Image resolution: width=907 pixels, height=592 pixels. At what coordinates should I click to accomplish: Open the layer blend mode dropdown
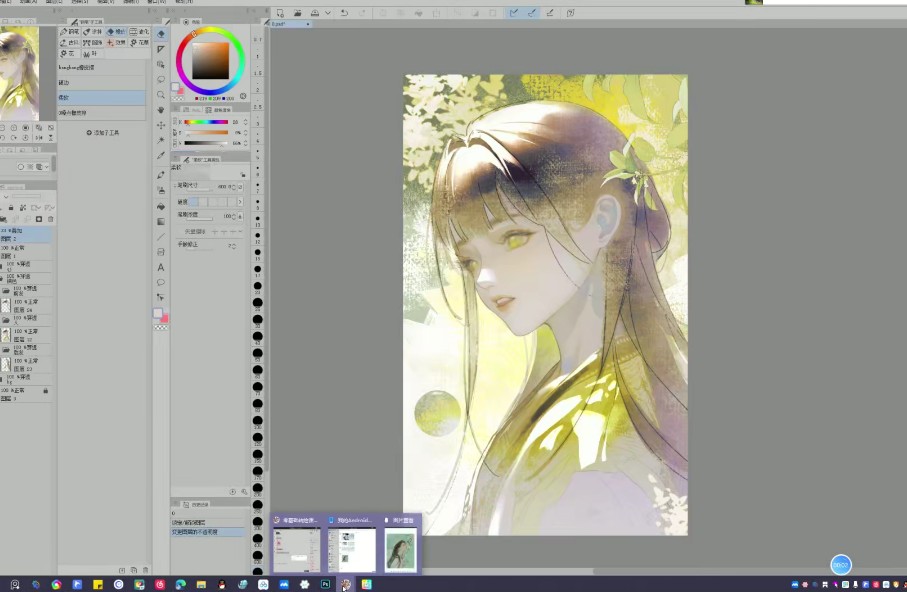(x=6, y=197)
